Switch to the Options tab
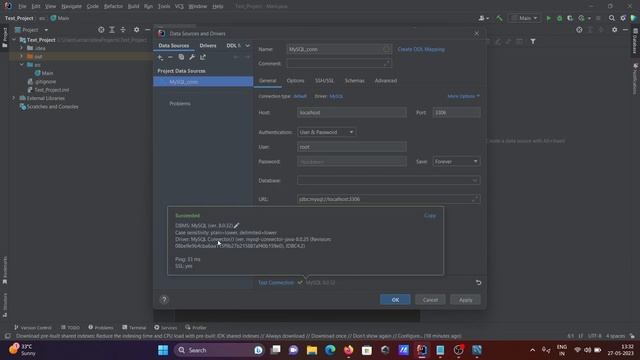The width and height of the screenshot is (640, 360). coord(295,81)
